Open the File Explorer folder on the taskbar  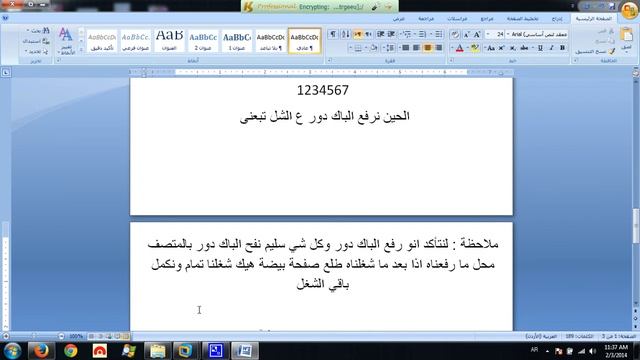point(157,351)
